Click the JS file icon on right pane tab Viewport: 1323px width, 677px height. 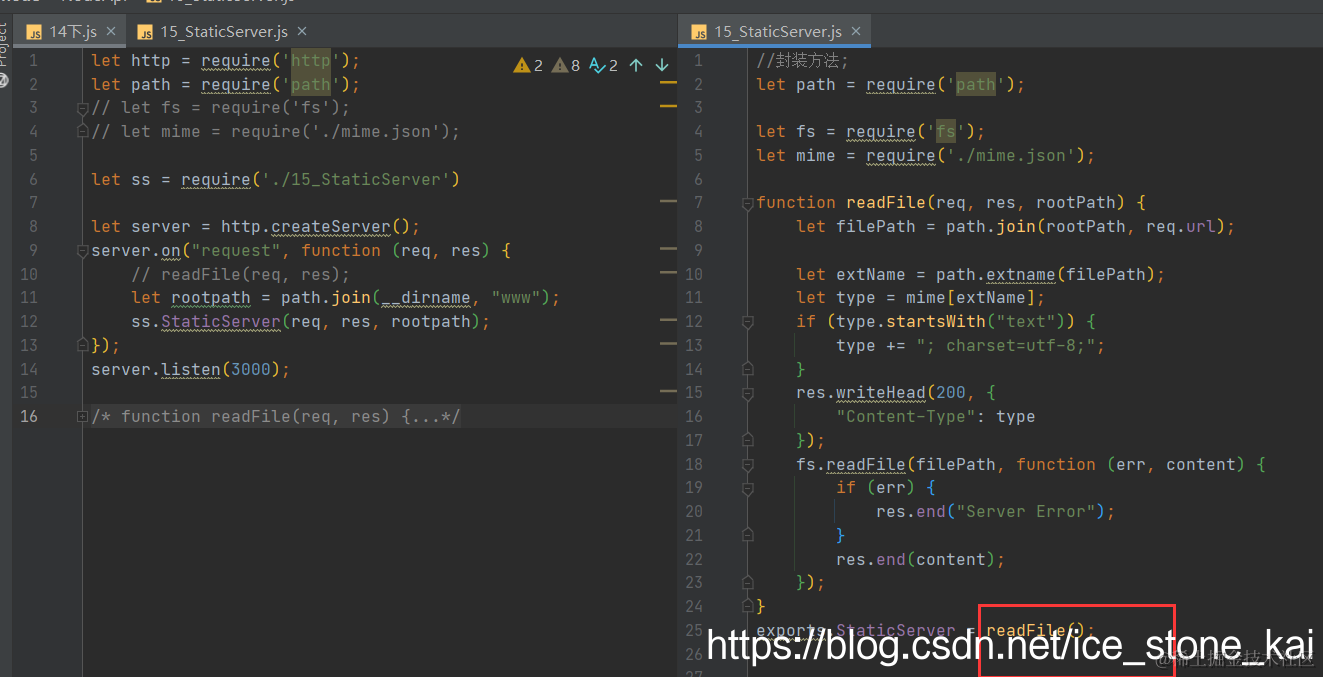(x=699, y=32)
